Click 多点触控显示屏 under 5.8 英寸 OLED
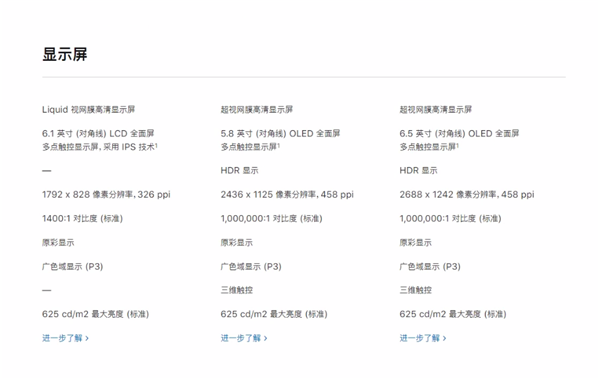The height and width of the screenshot is (380, 600). (x=250, y=147)
